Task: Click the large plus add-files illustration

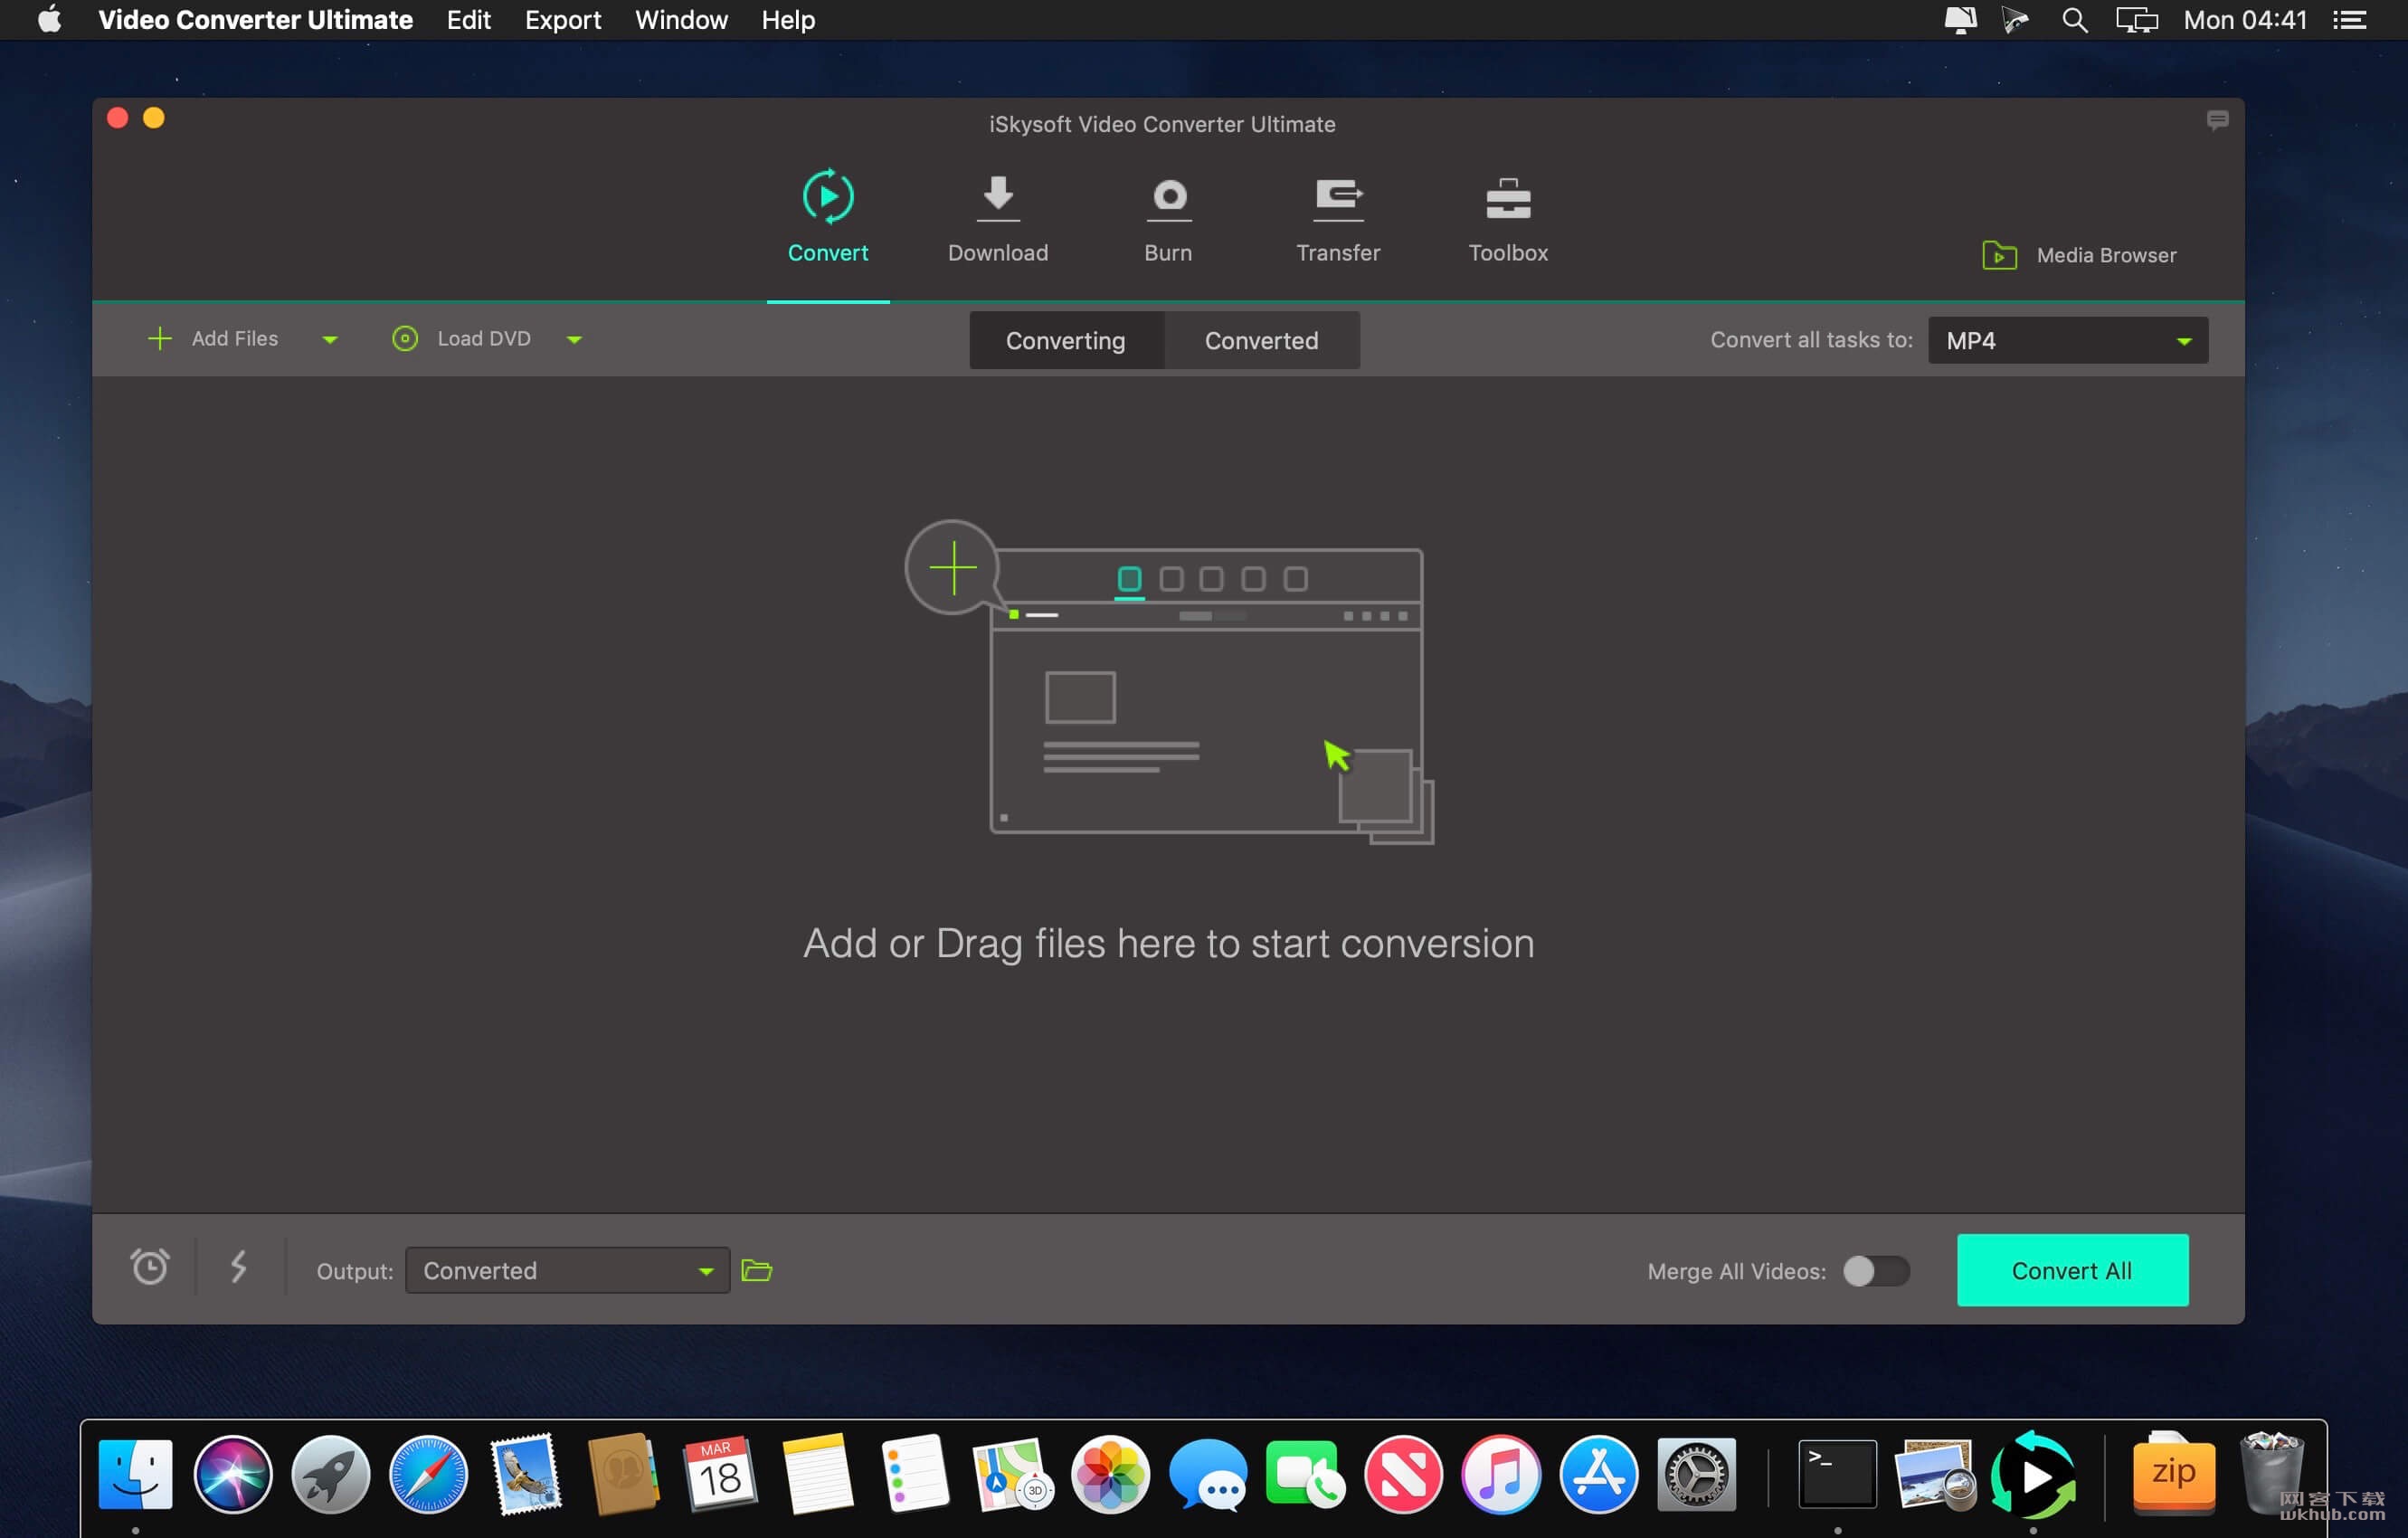Action: (x=953, y=567)
